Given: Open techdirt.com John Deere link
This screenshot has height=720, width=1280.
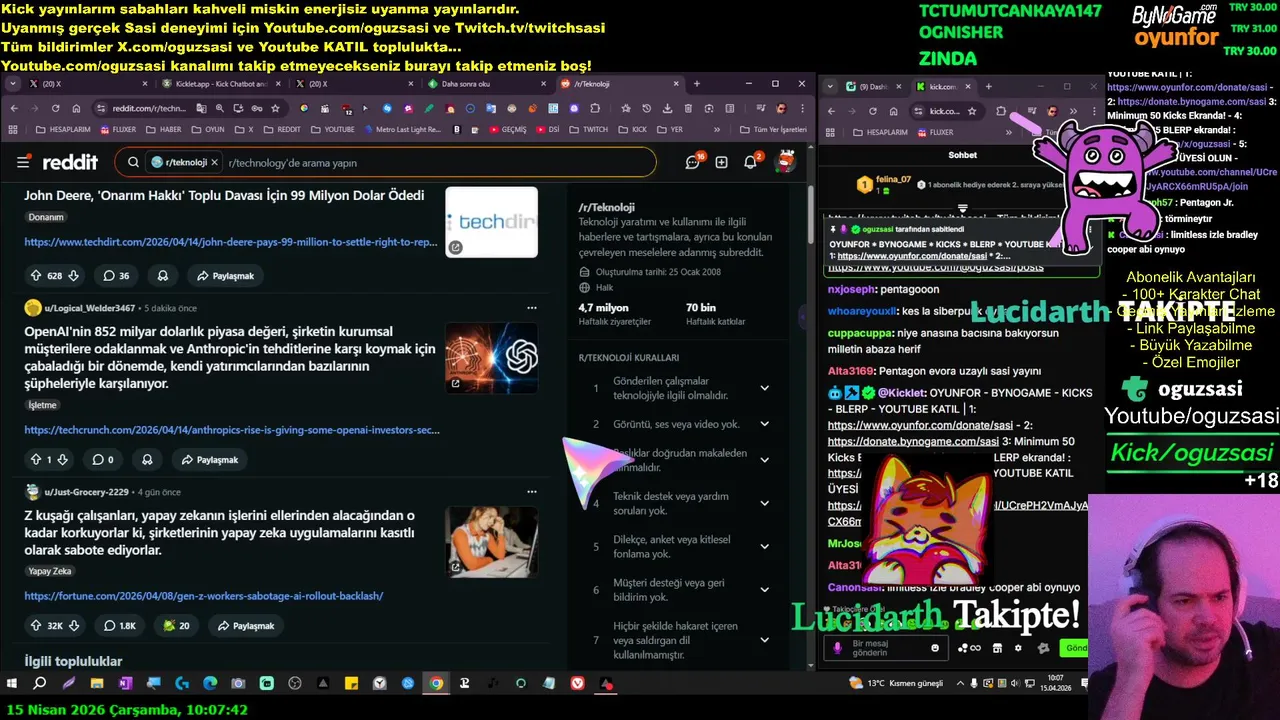Looking at the screenshot, I should [231, 242].
